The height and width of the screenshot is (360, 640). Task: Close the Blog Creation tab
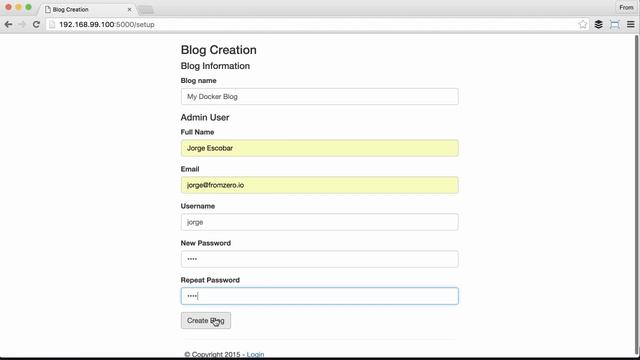pos(129,9)
